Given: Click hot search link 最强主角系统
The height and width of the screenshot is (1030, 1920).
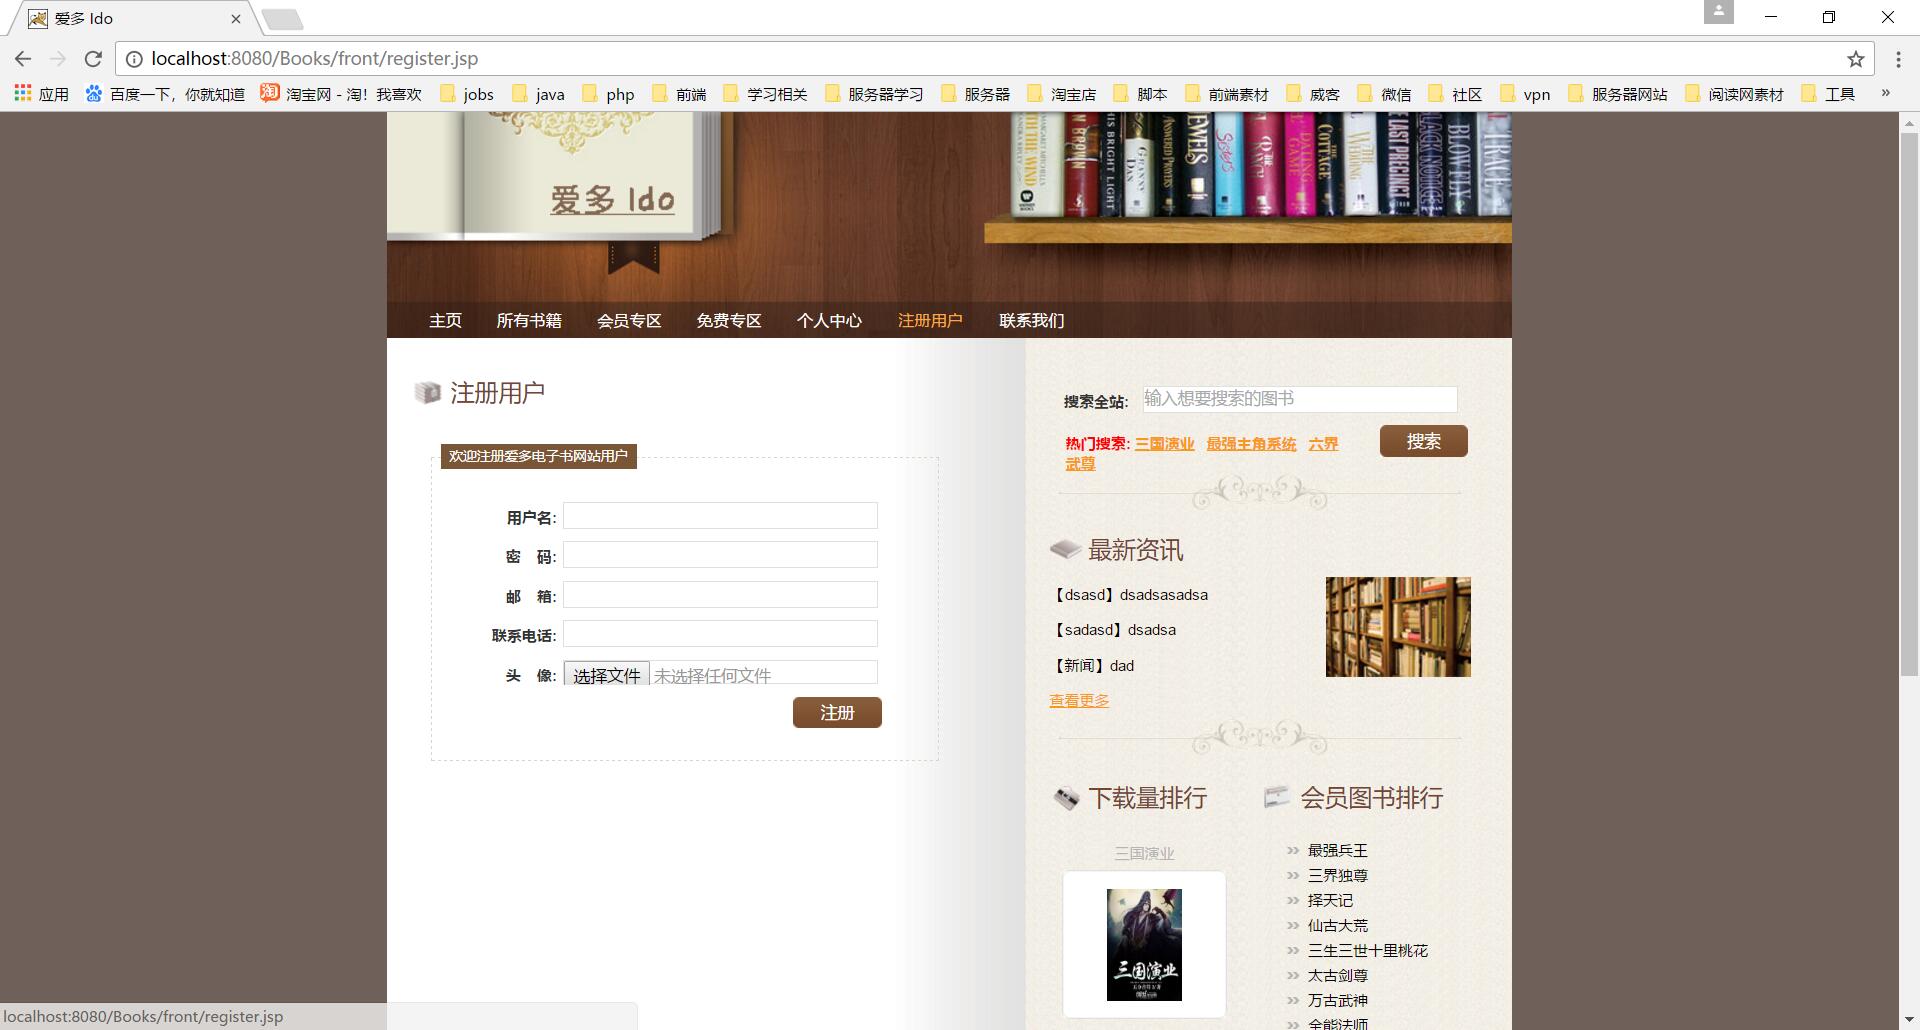Looking at the screenshot, I should coord(1251,444).
